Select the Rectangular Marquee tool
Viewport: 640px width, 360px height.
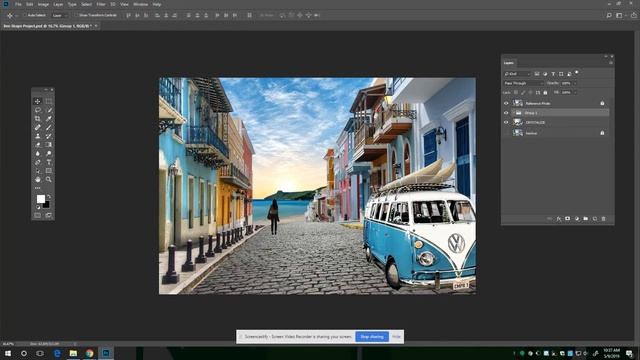(x=49, y=101)
